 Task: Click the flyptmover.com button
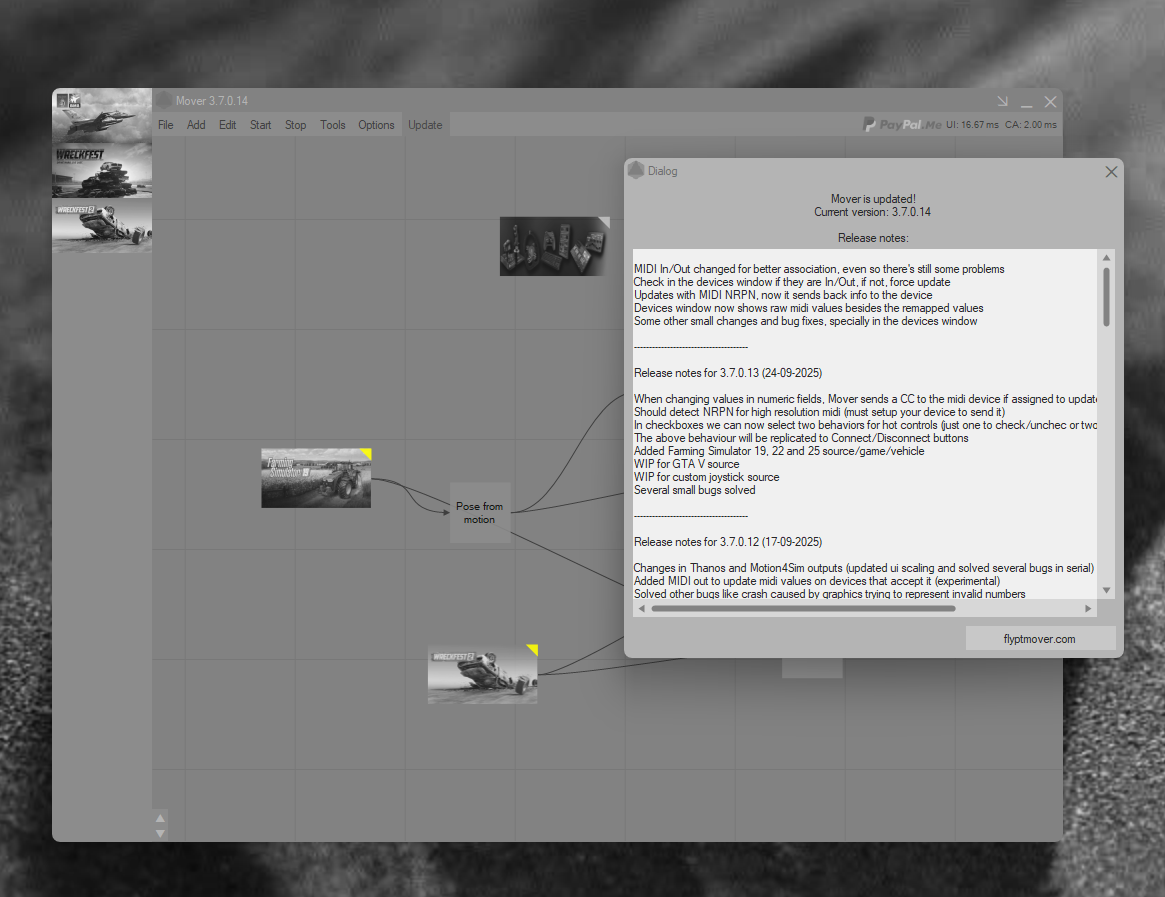[x=1039, y=638]
